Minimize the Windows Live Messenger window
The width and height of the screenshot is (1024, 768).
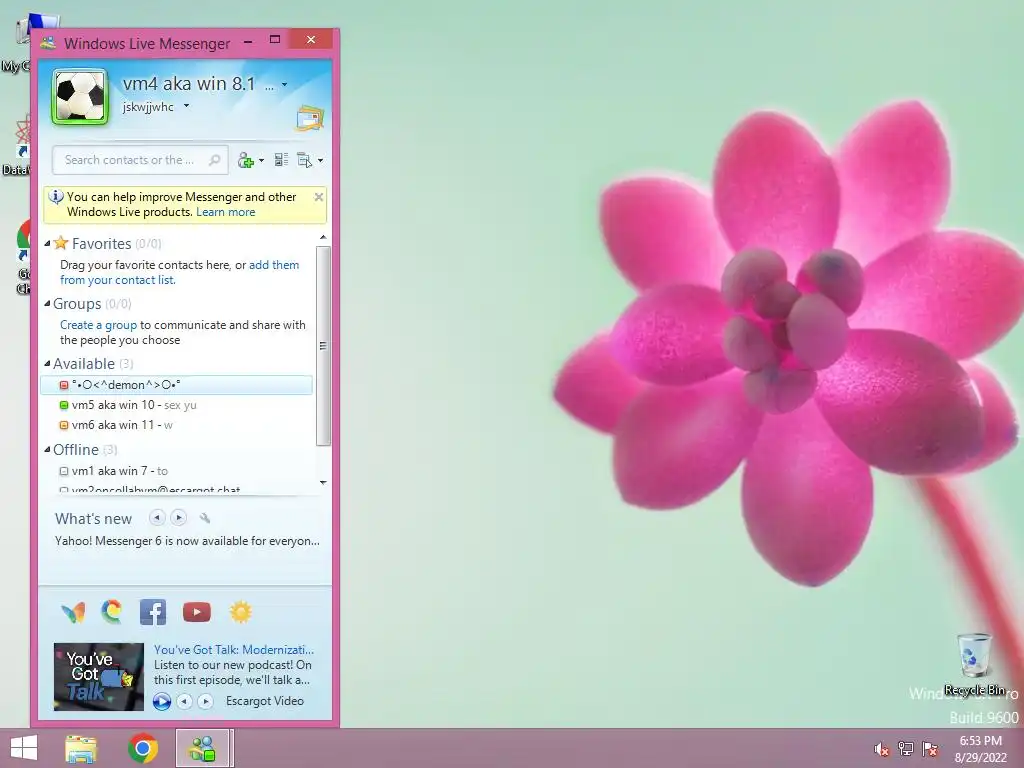[248, 42]
